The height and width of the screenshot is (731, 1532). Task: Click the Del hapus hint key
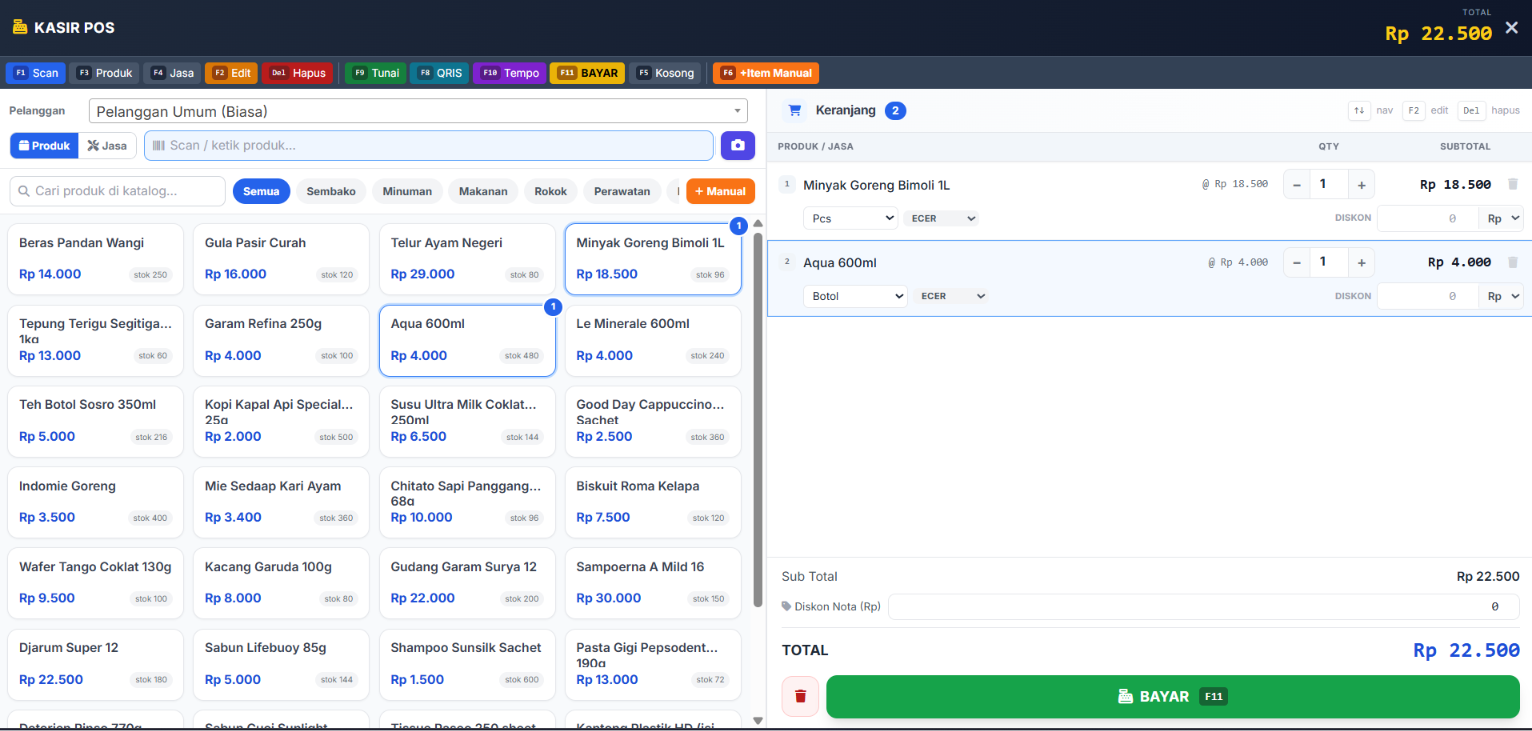pyautogui.click(x=1470, y=111)
